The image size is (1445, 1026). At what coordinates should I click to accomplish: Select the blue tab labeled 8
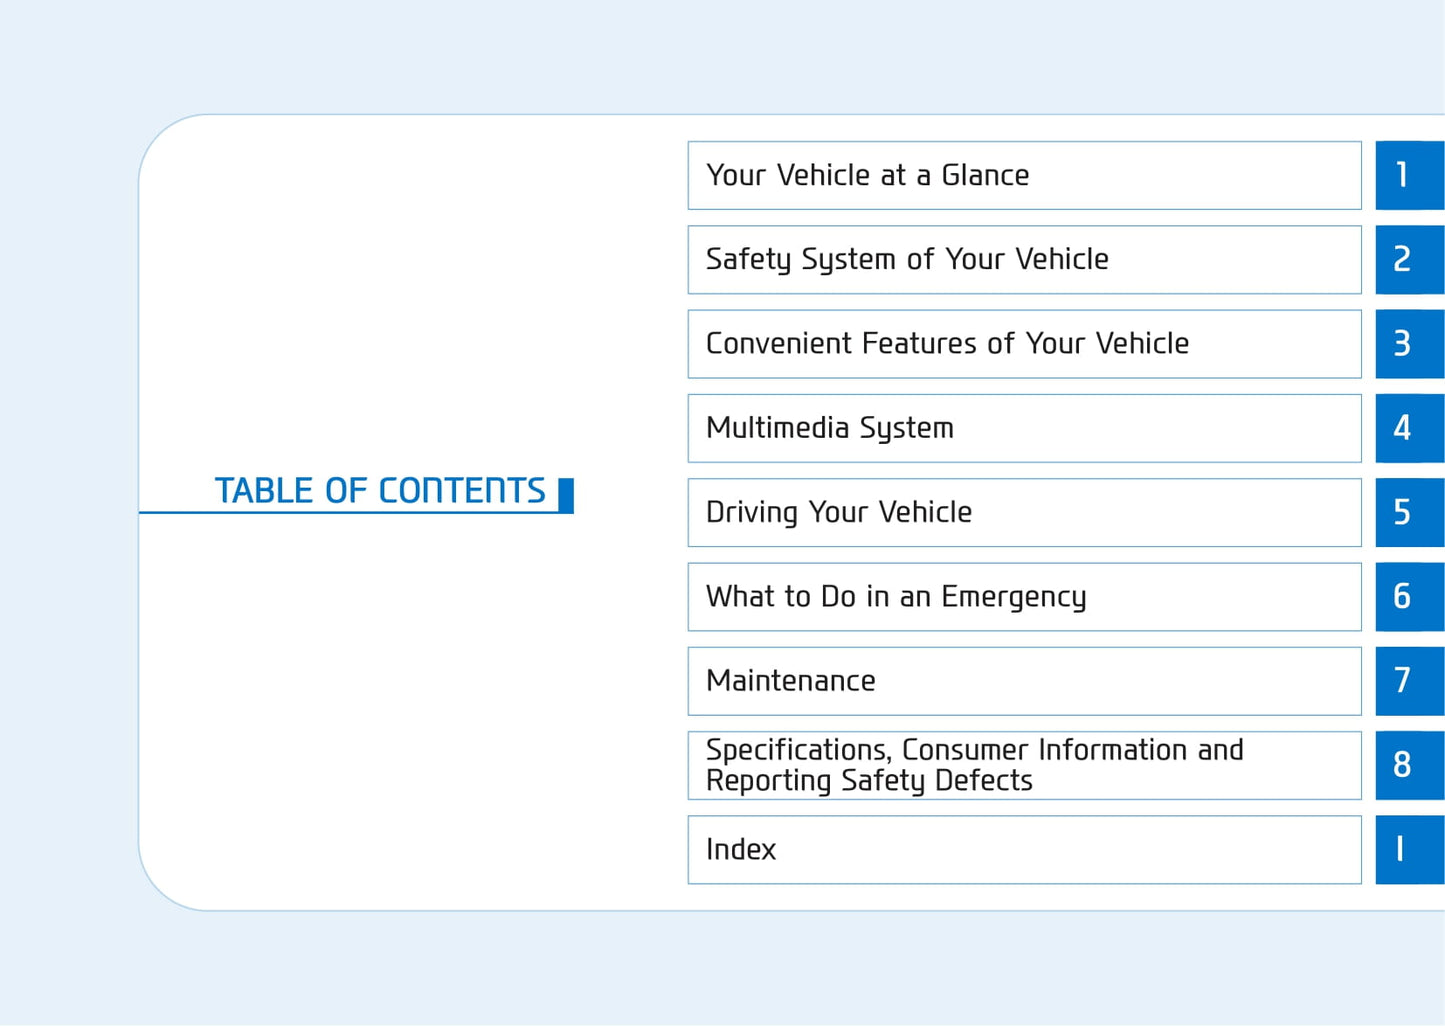coord(1409,765)
